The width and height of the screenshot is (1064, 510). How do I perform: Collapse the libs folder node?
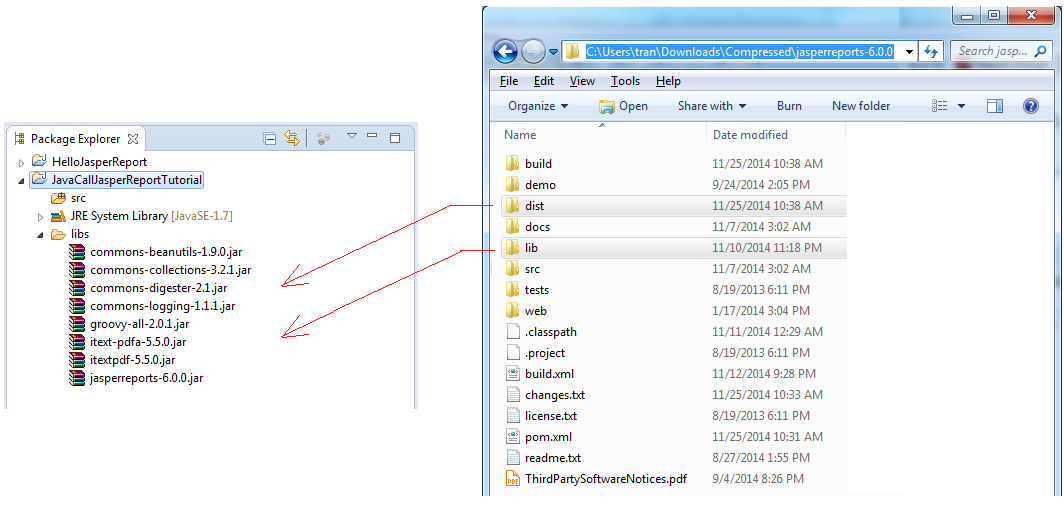click(39, 235)
